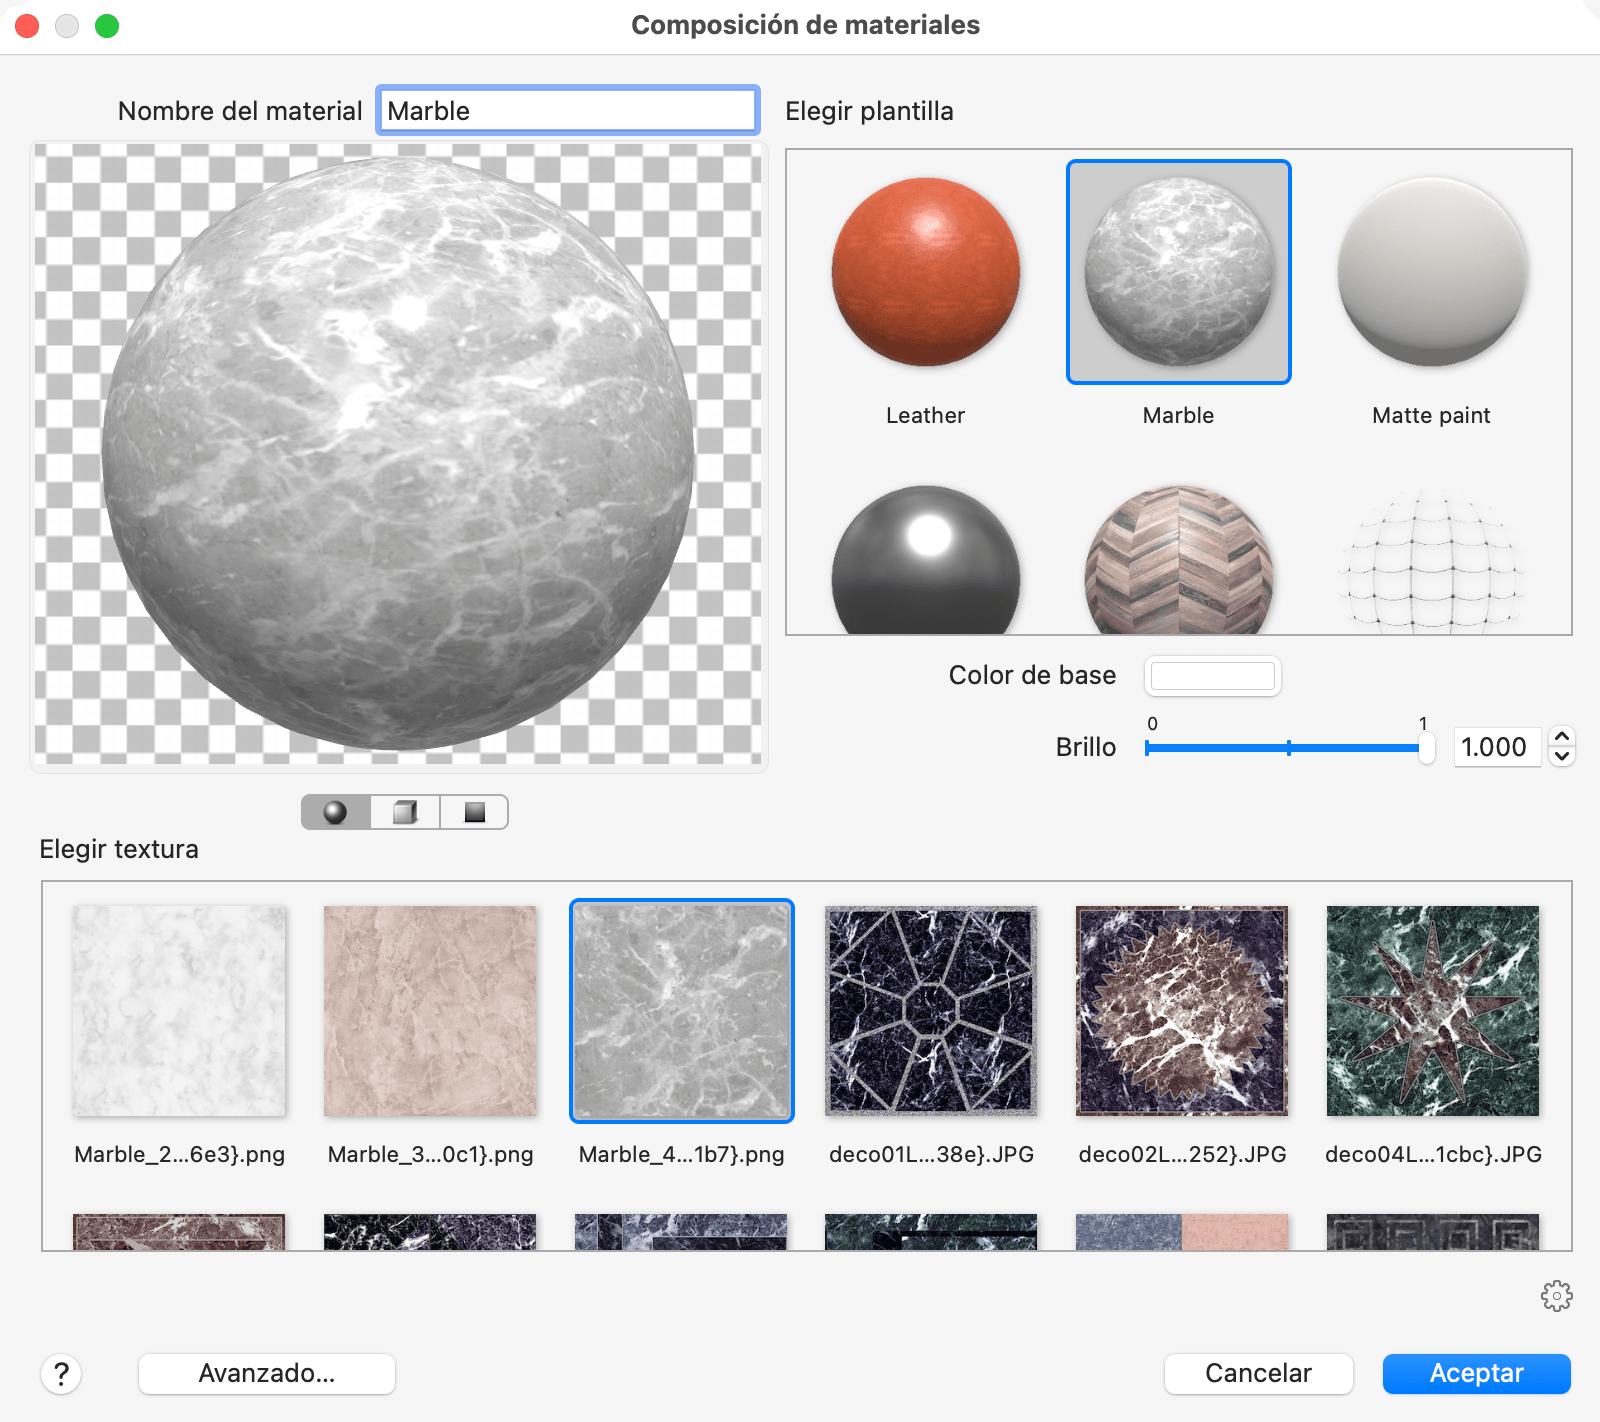Pick the Marble_2 white texture
This screenshot has width=1600, height=1422.
179,1011
